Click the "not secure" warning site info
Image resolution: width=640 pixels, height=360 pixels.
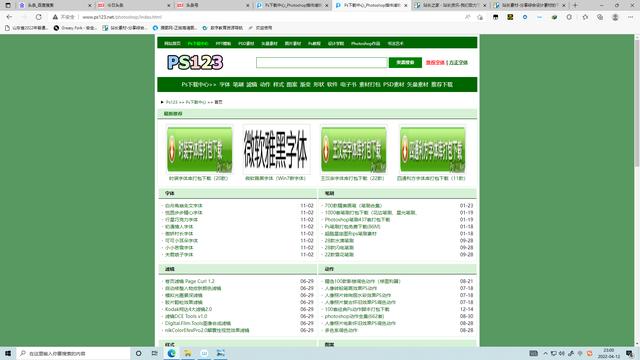coord(64,17)
